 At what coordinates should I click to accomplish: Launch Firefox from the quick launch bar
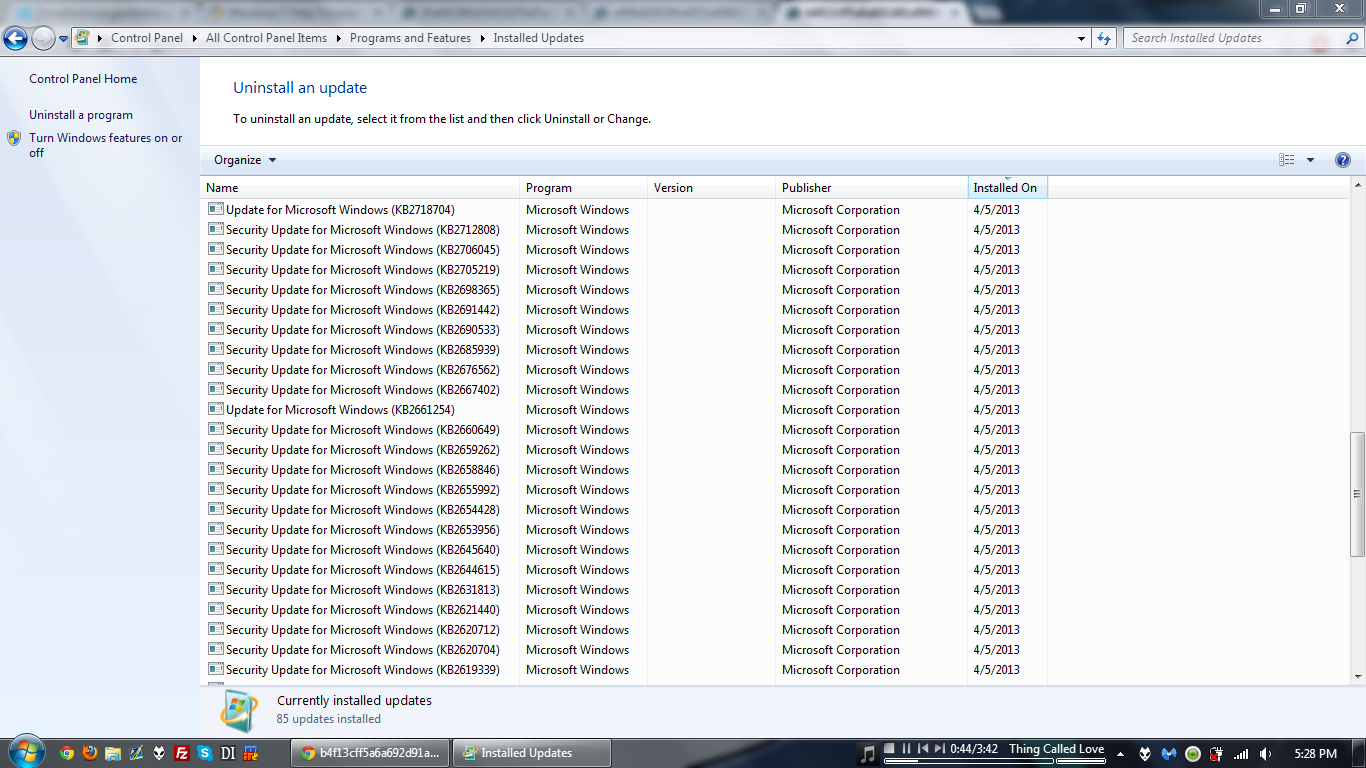point(90,753)
